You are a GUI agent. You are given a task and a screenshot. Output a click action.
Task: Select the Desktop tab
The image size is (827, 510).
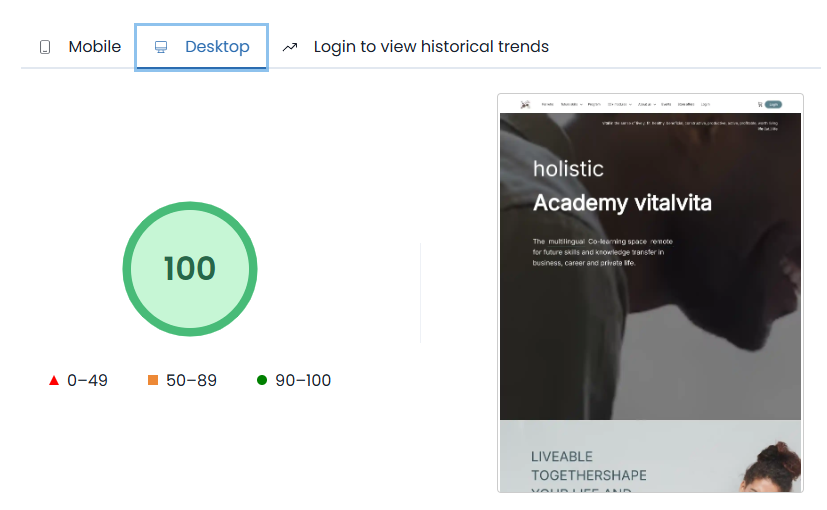coord(201,47)
